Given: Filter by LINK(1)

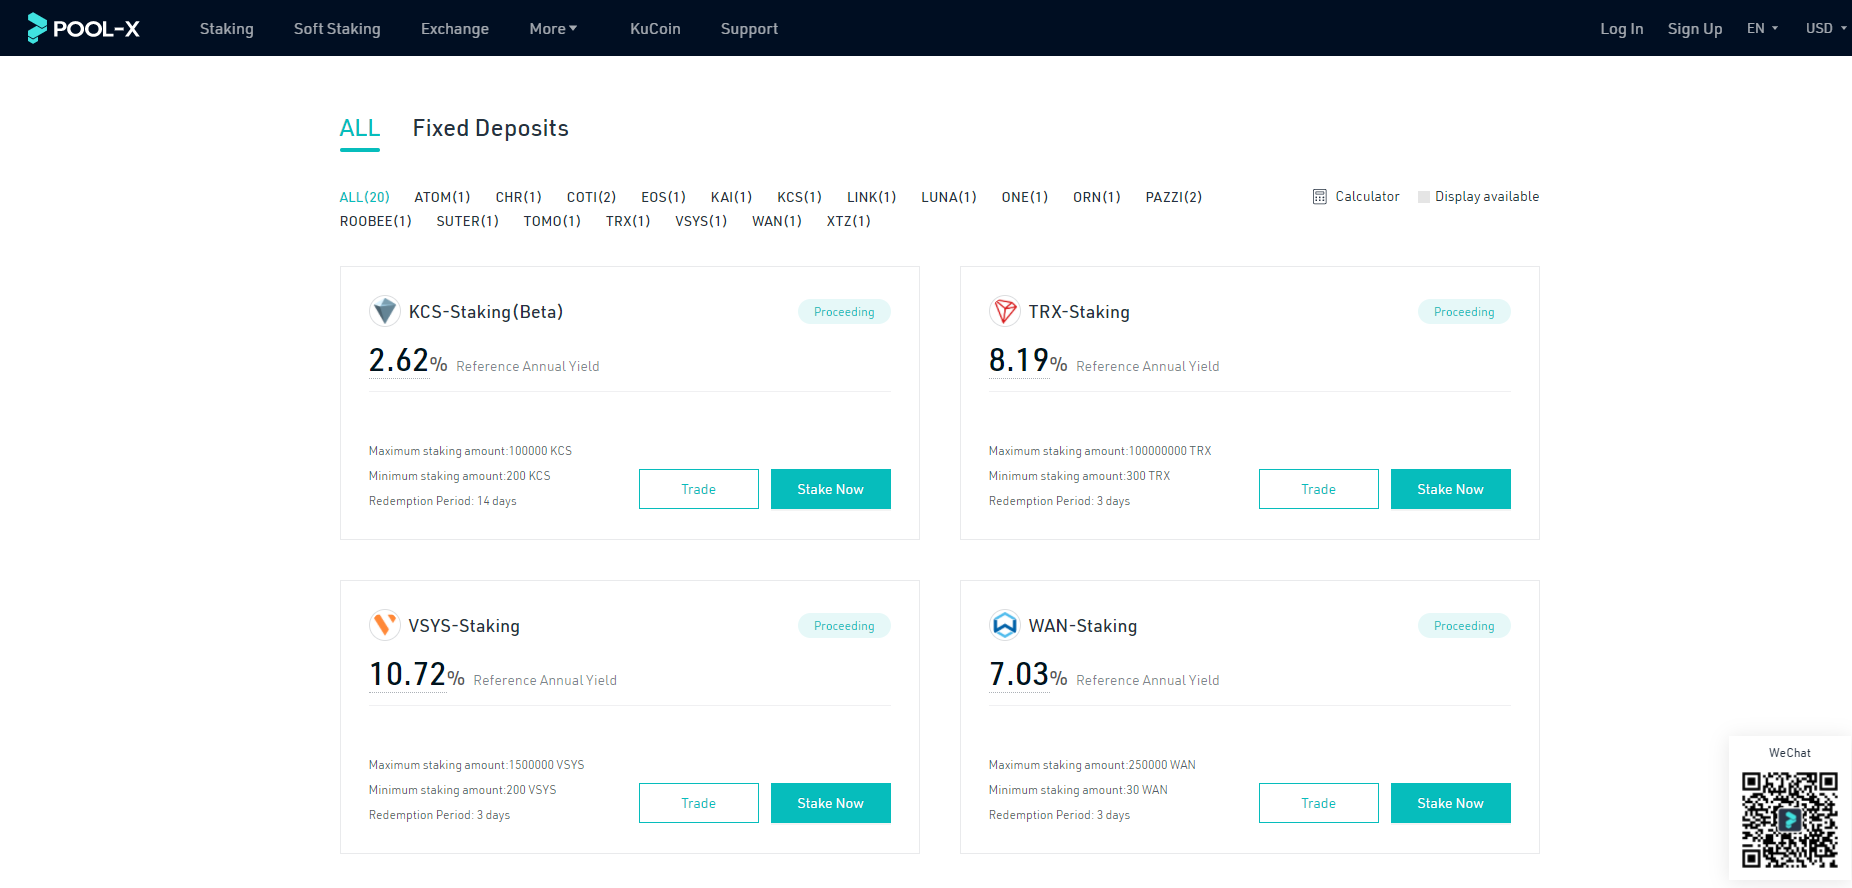Looking at the screenshot, I should (x=872, y=197).
